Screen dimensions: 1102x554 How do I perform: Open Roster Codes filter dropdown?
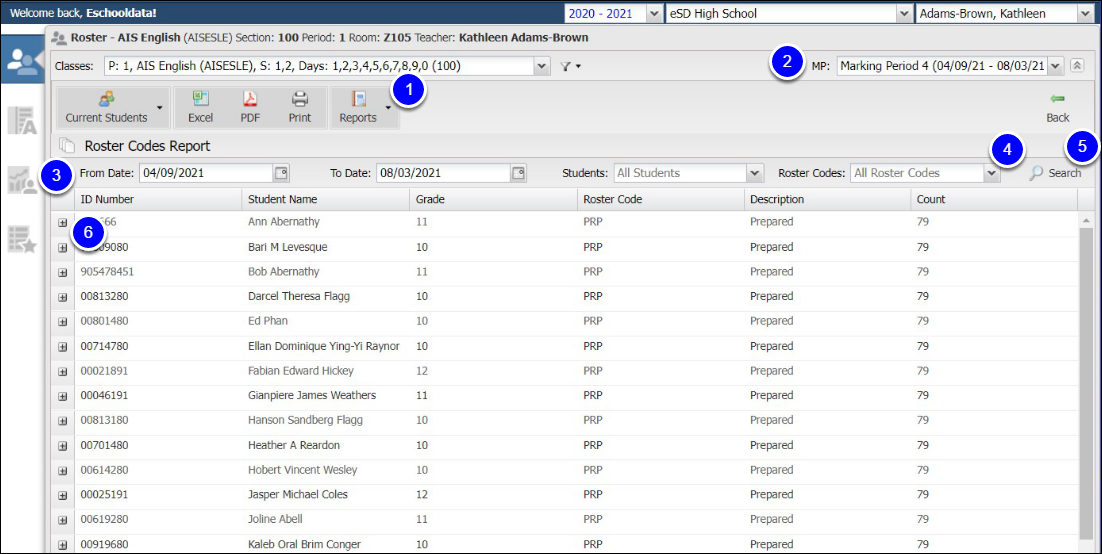(x=992, y=172)
